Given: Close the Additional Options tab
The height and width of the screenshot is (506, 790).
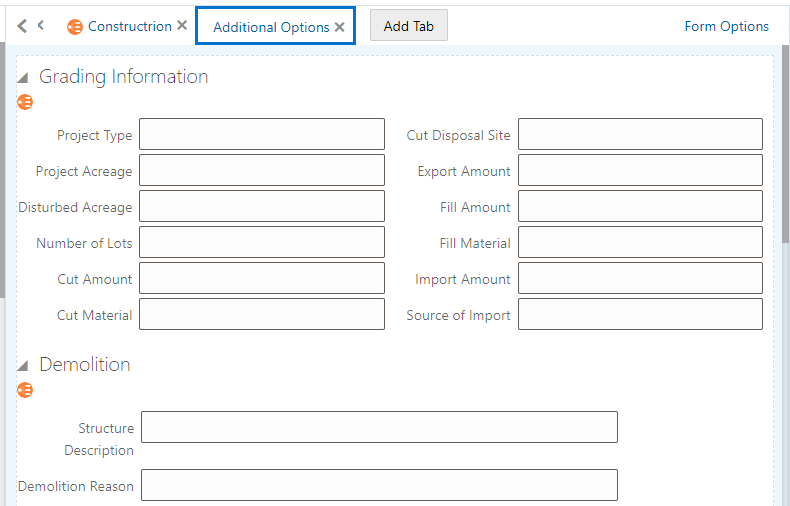Looking at the screenshot, I should click(340, 27).
